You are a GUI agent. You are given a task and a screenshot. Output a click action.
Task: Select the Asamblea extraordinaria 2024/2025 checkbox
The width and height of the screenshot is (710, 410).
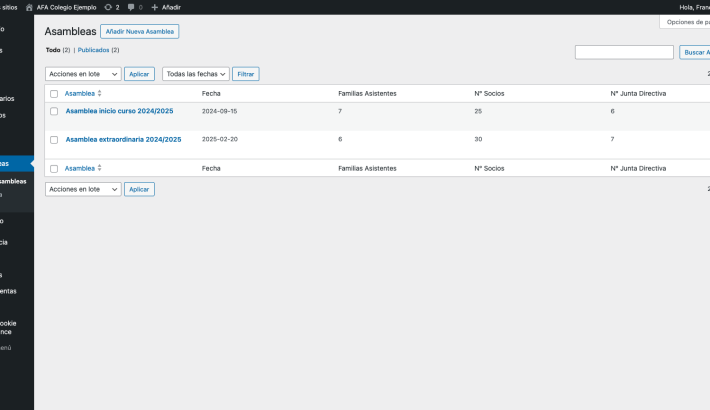(54, 139)
